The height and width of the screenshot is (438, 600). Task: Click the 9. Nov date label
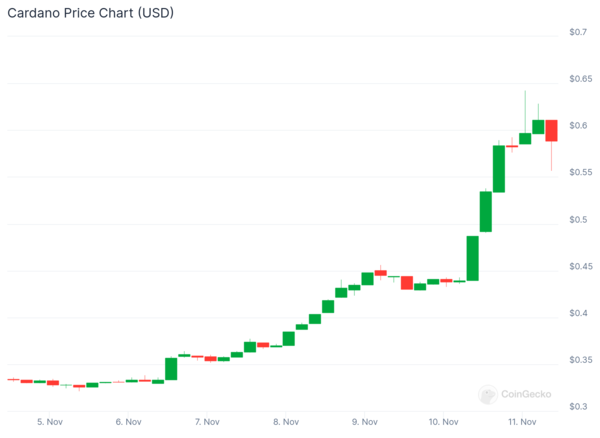click(363, 422)
